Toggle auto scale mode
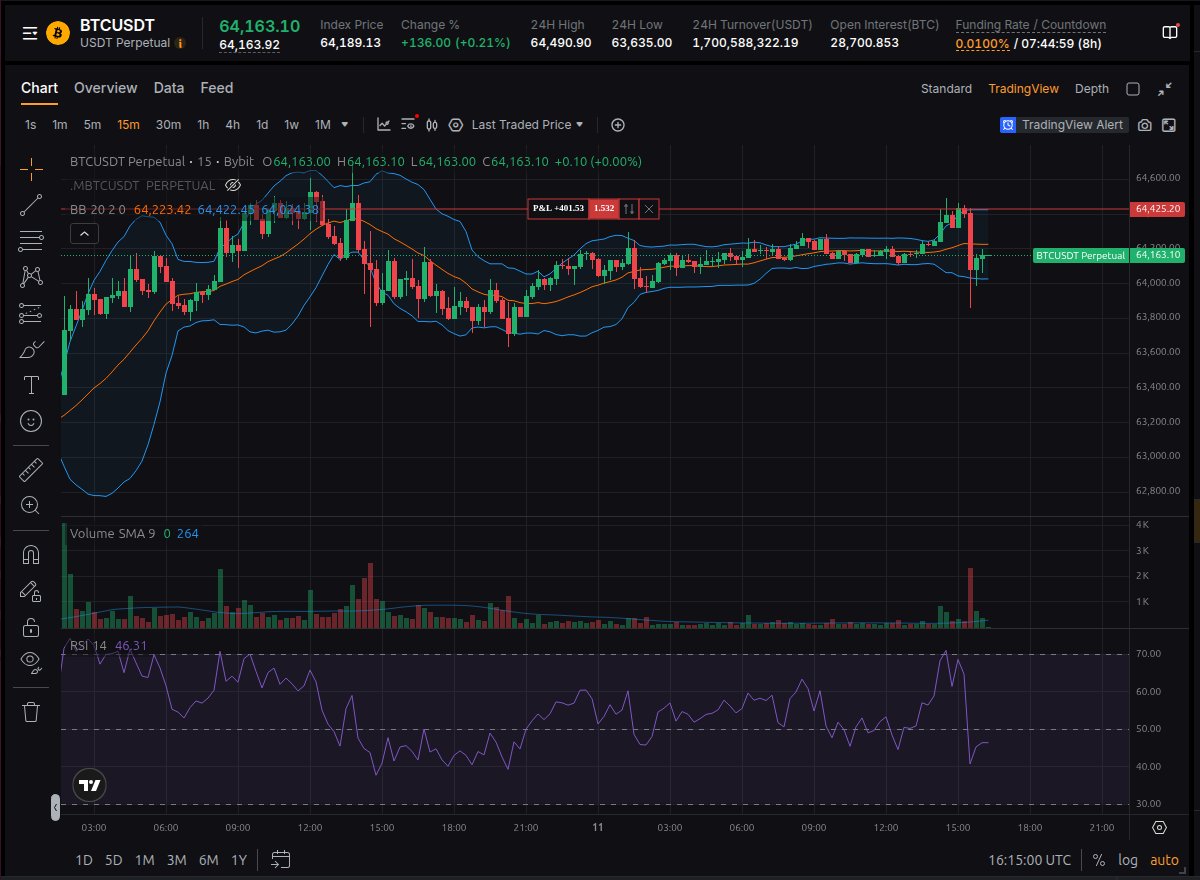 coord(1164,860)
